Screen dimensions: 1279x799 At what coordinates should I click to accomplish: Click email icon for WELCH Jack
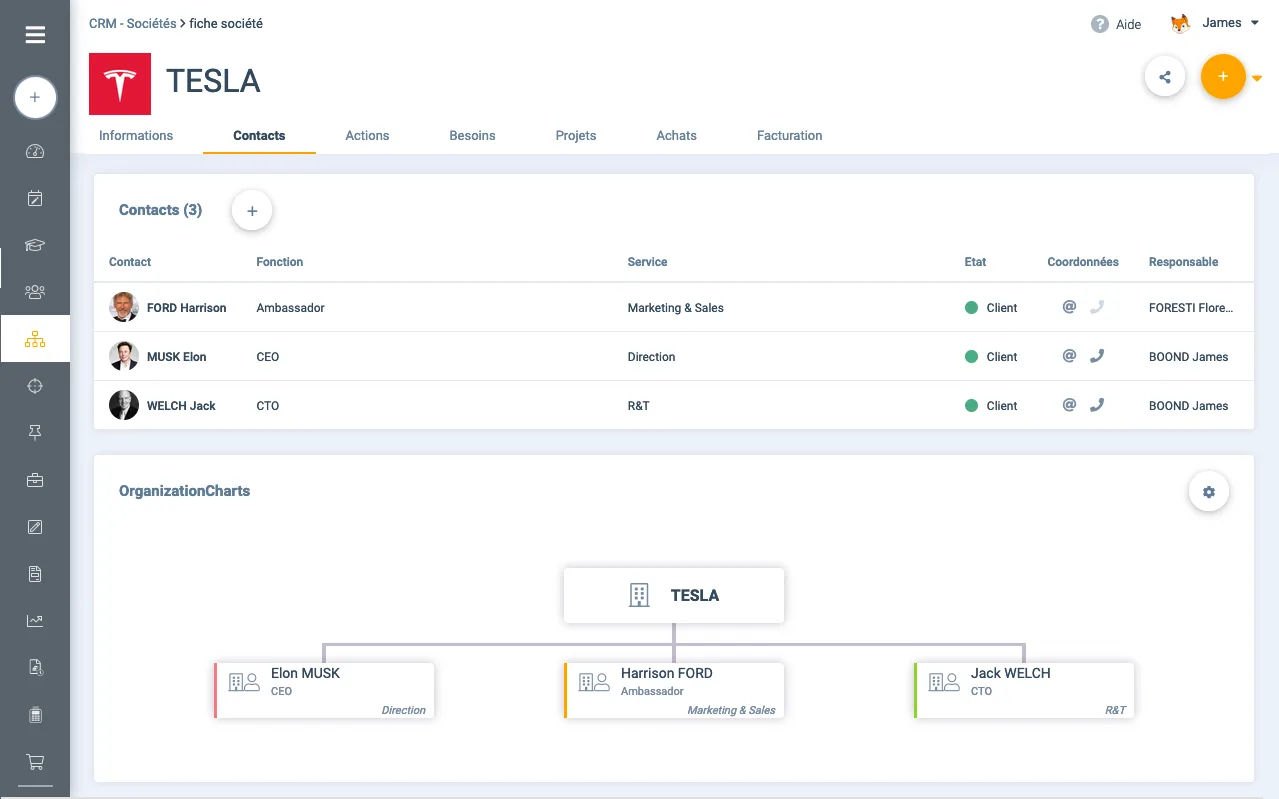pyautogui.click(x=1069, y=405)
